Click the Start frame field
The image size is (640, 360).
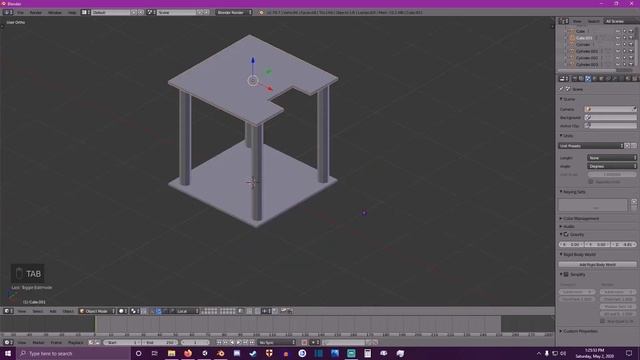122,342
